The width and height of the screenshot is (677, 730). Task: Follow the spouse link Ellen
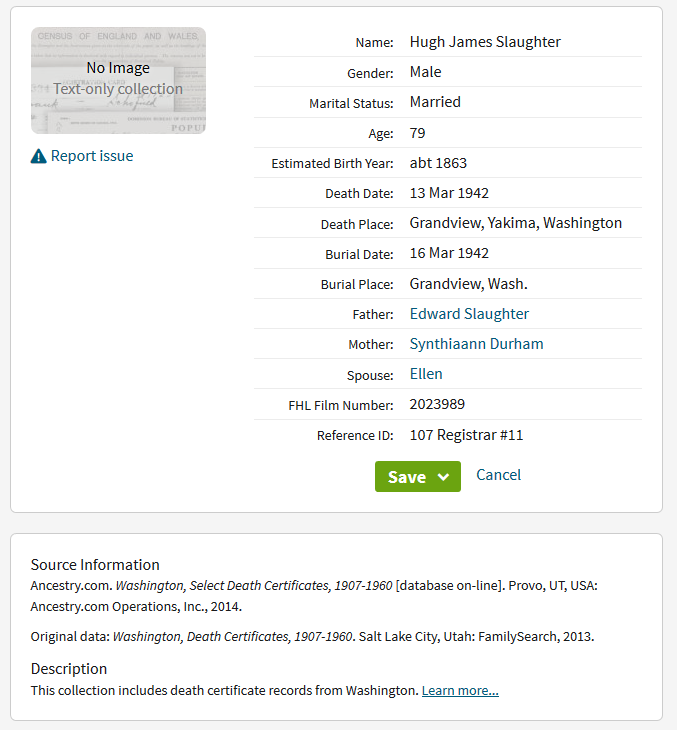426,374
